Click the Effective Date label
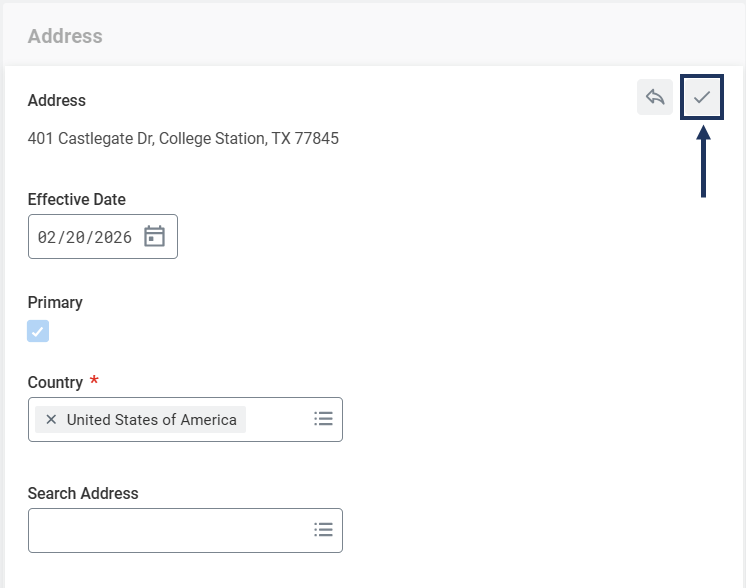Viewport: 746px width, 588px height. coord(77,200)
